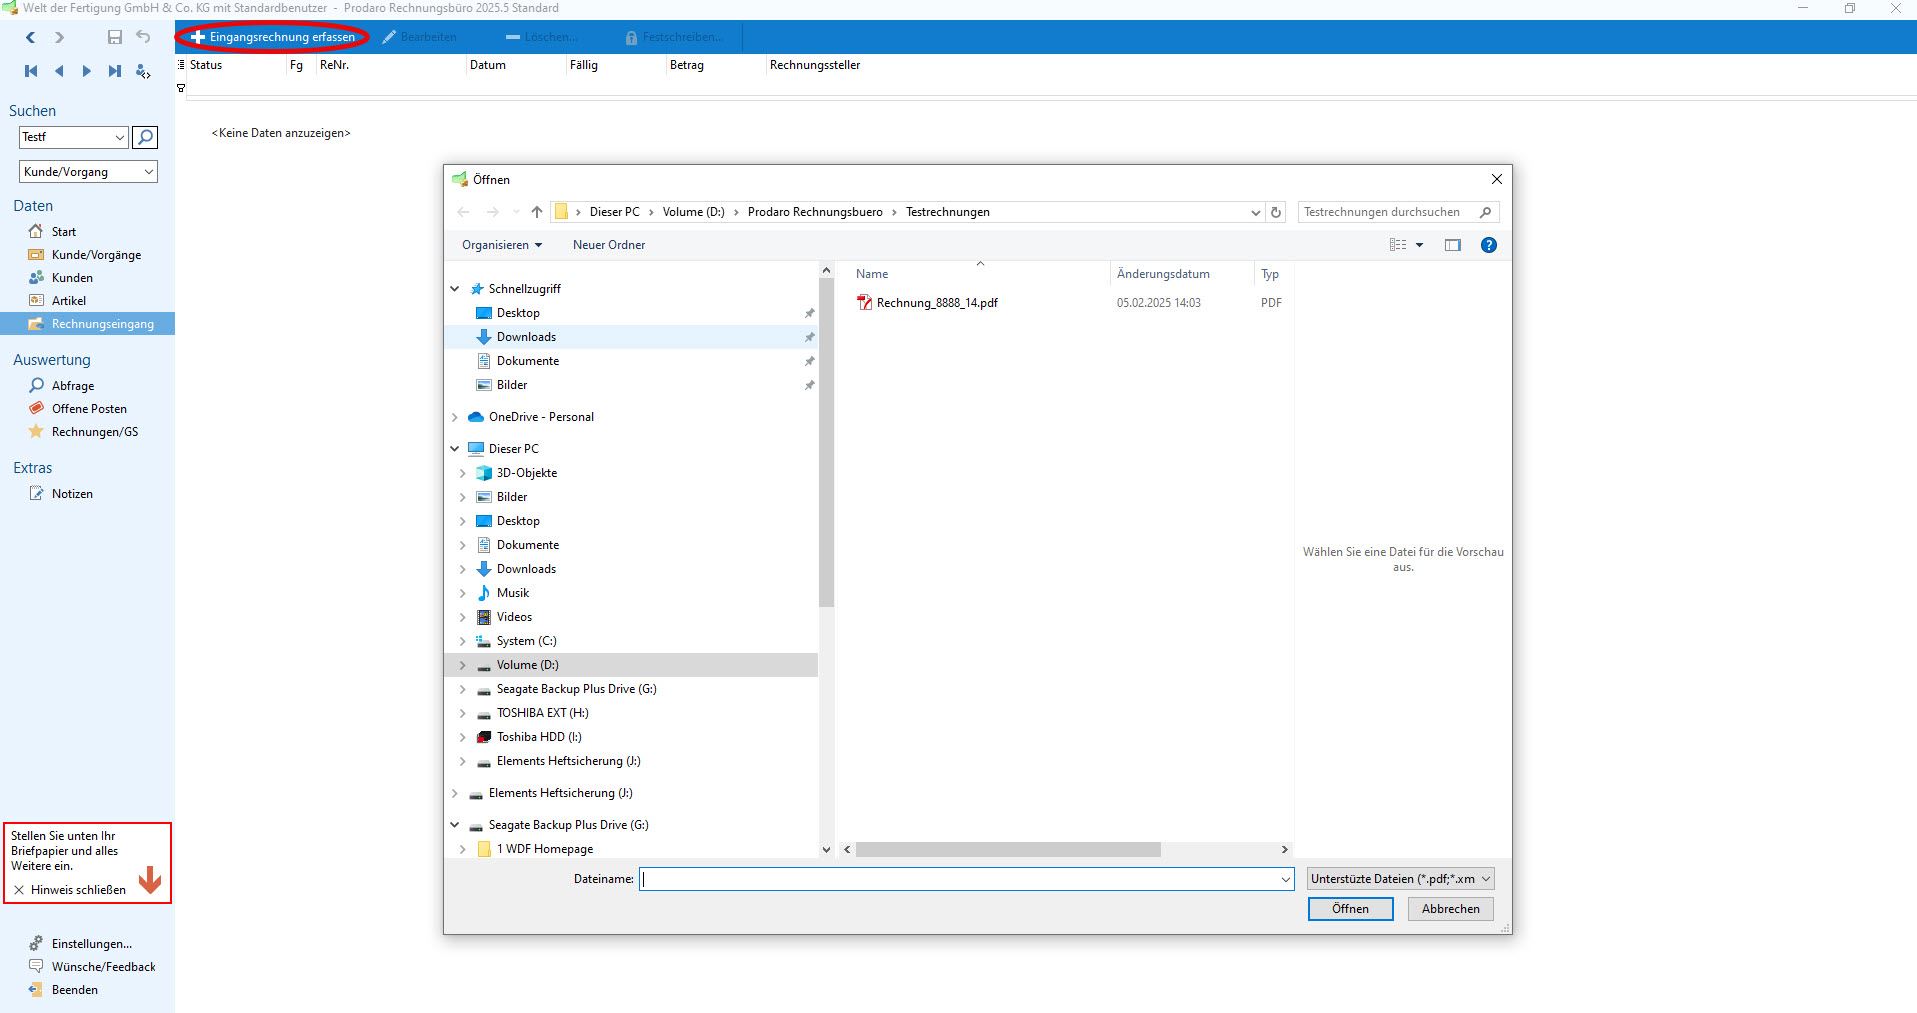Click the horizontal scrollbar in file list
The image size is (1917, 1013).
pyautogui.click(x=1008, y=849)
